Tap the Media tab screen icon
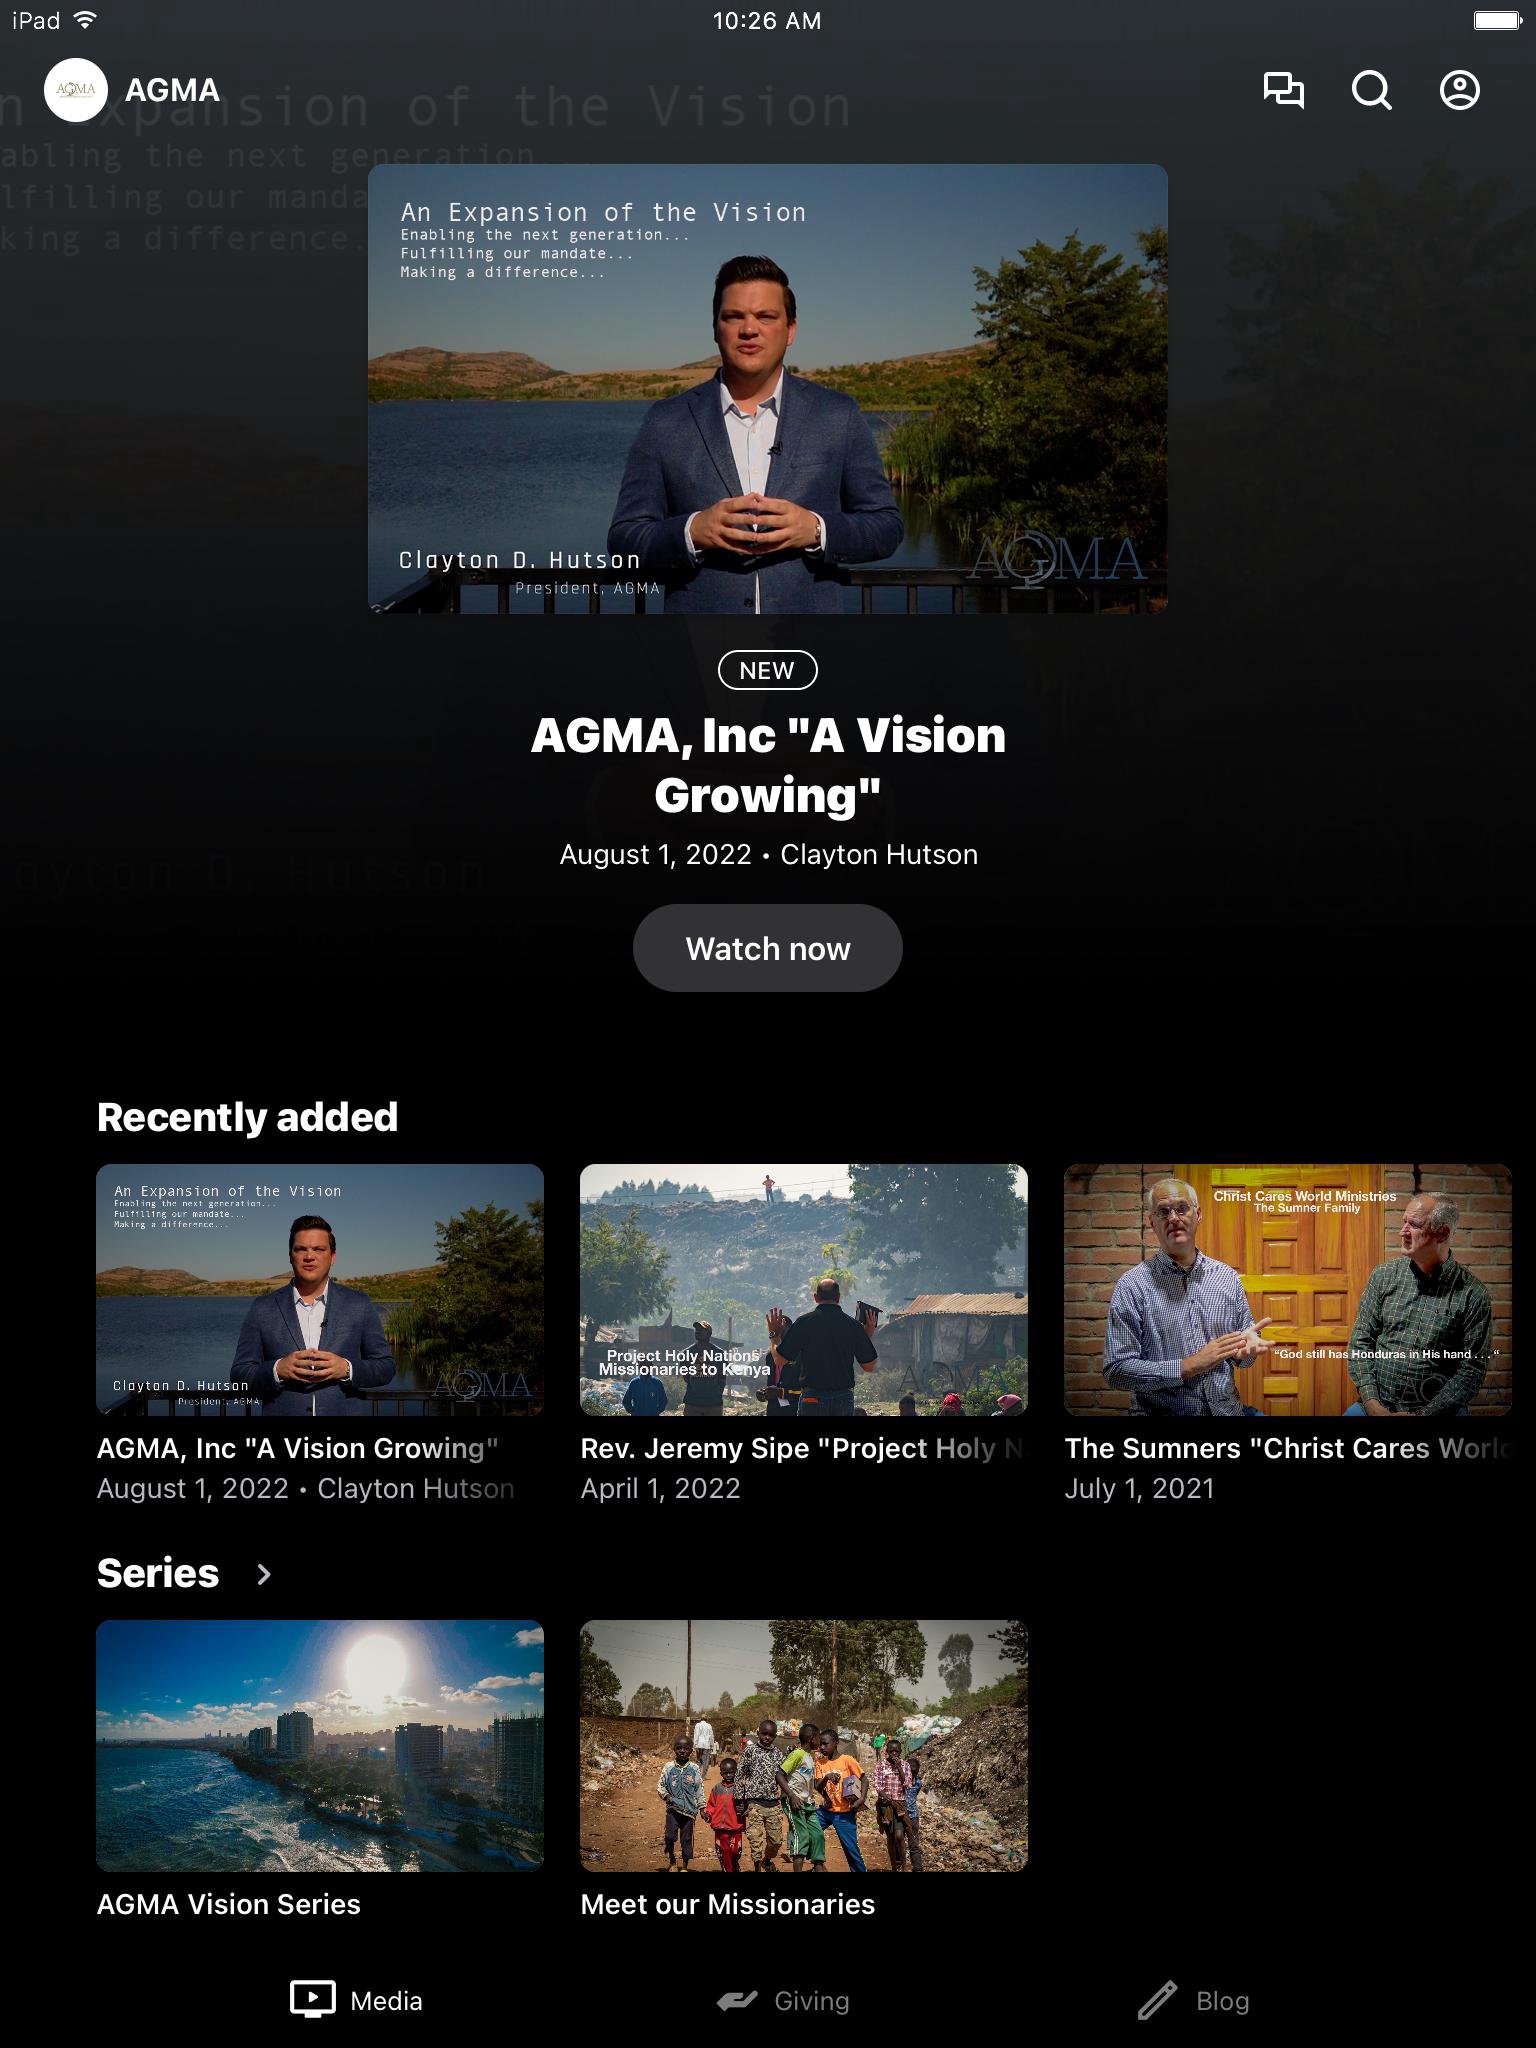1536x2048 pixels. click(312, 1999)
